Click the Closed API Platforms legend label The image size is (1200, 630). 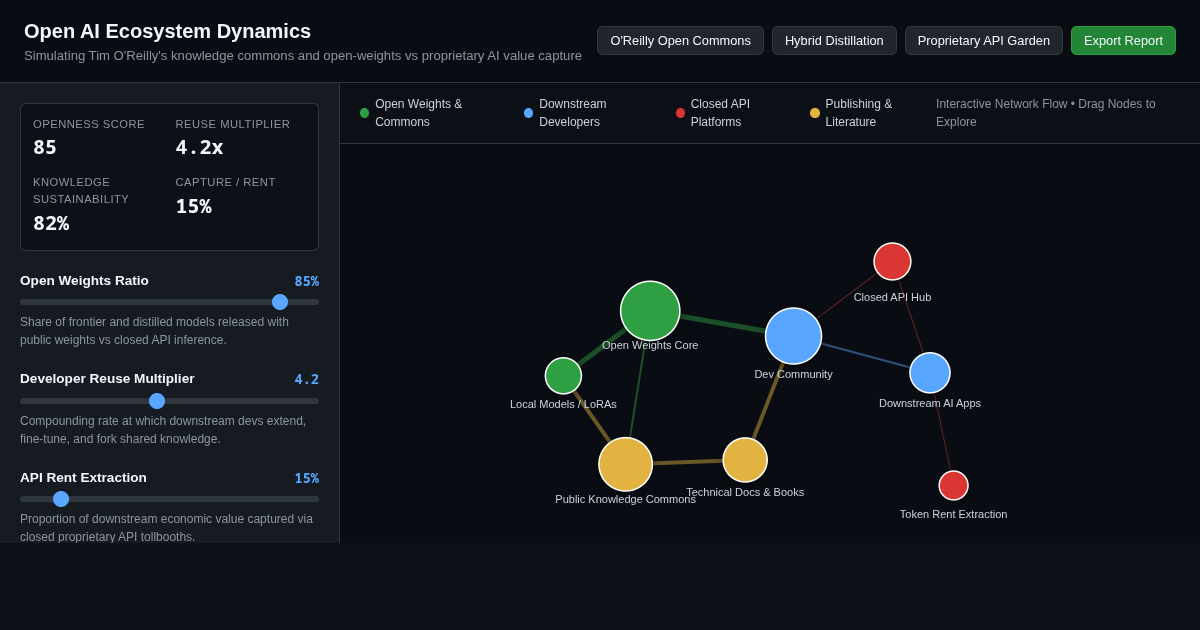click(x=720, y=113)
